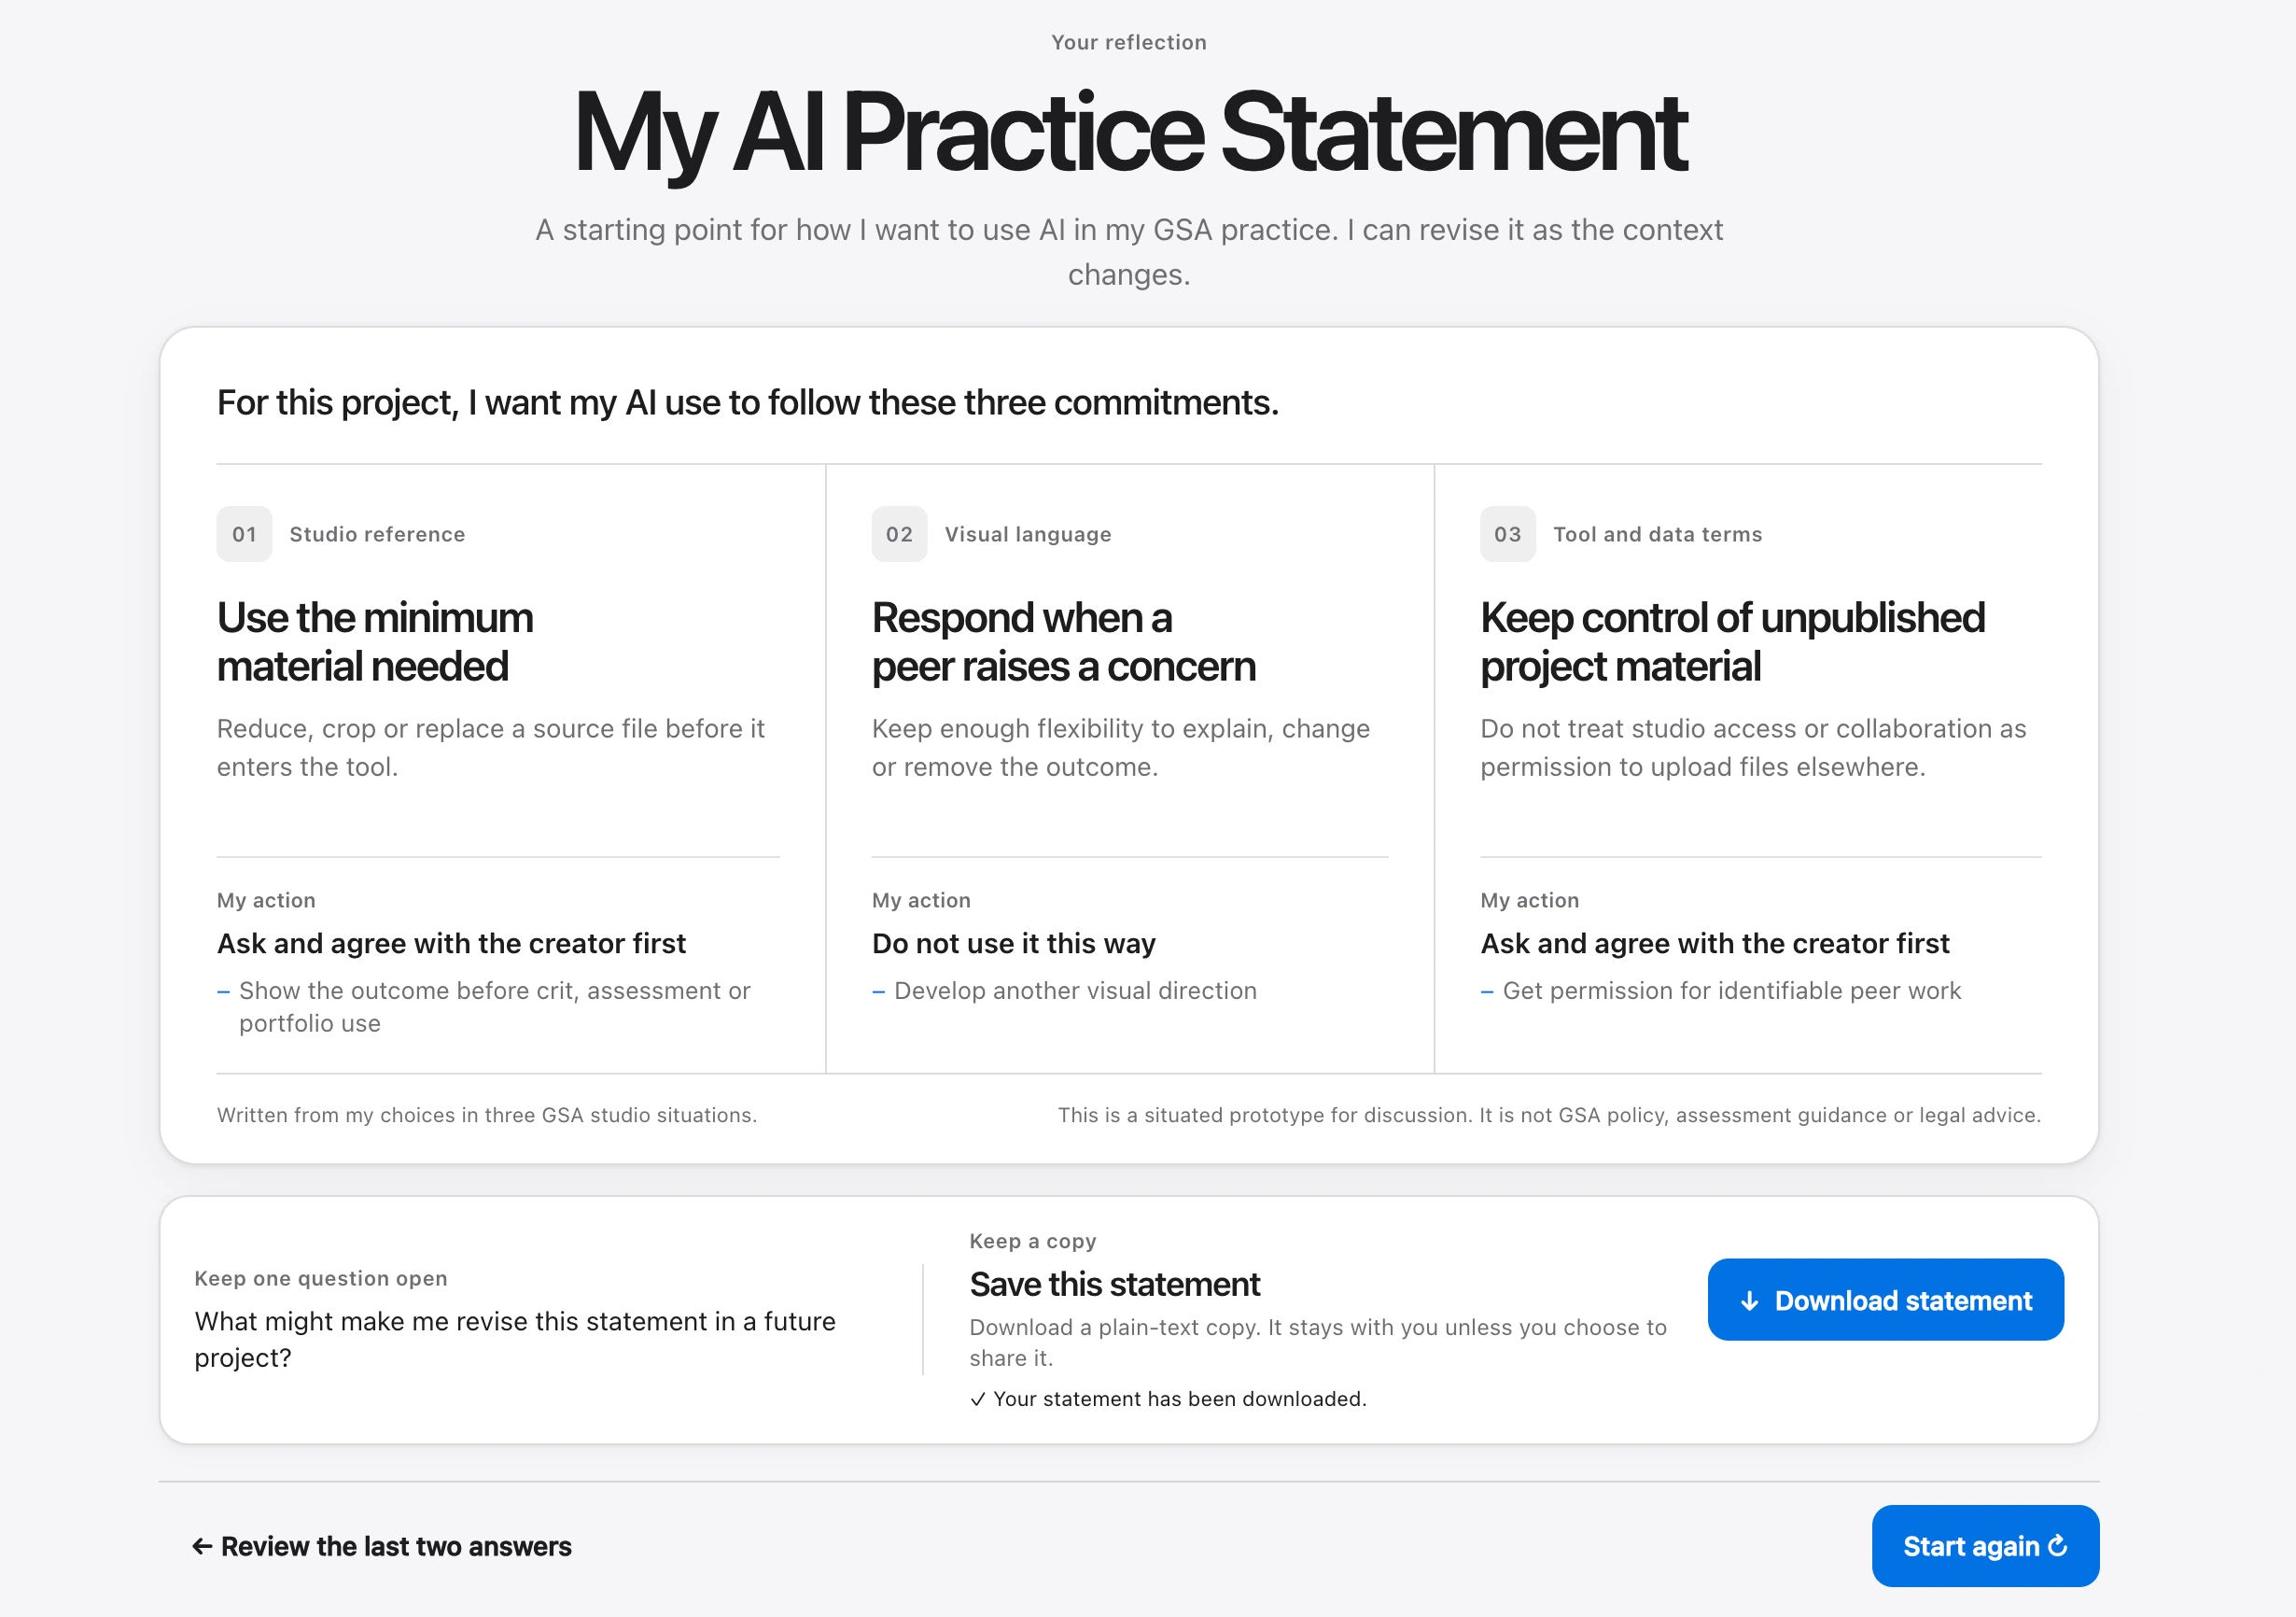Click the Tool and data terms label
The height and width of the screenshot is (1617, 2296).
(1657, 534)
